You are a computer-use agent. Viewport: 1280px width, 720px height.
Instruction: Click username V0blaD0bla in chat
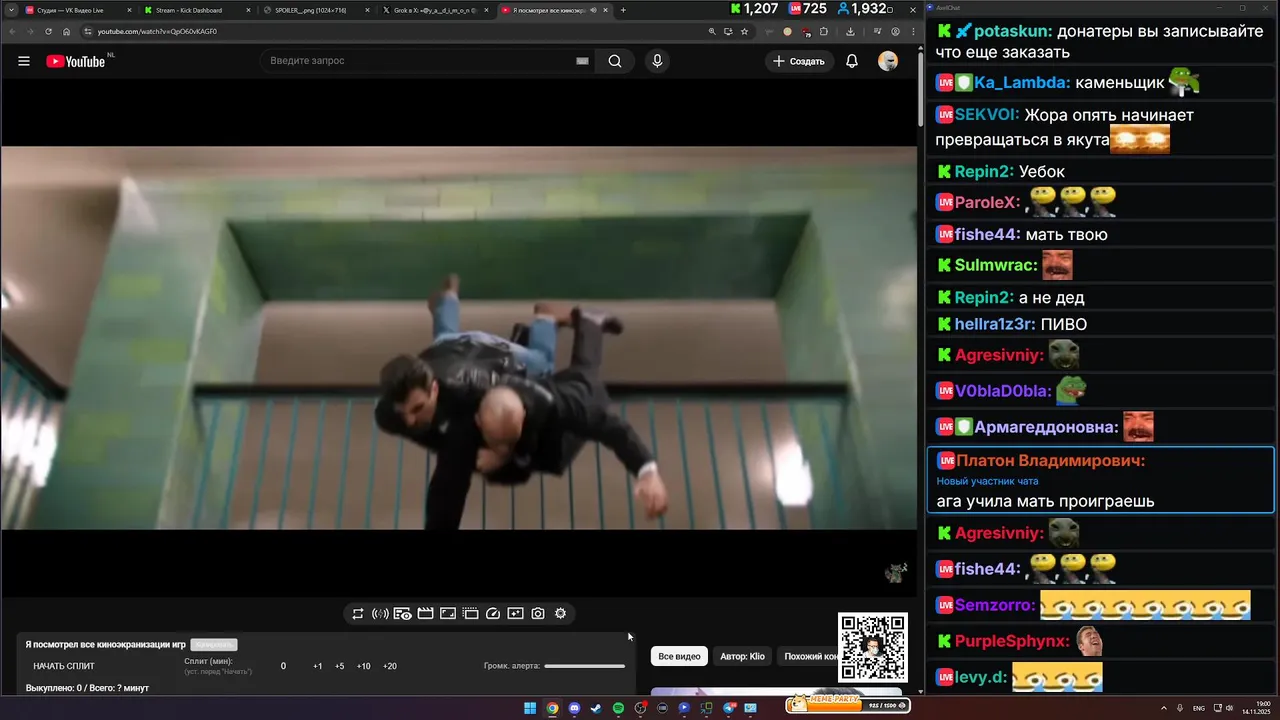tap(1003, 391)
